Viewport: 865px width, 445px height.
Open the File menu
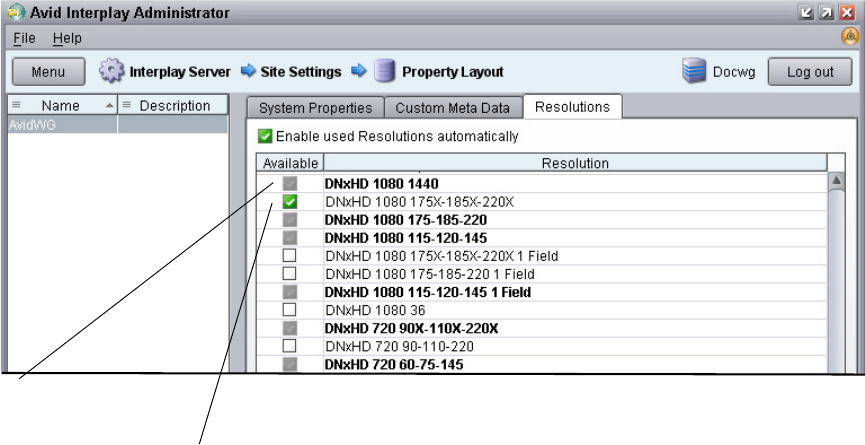click(24, 38)
